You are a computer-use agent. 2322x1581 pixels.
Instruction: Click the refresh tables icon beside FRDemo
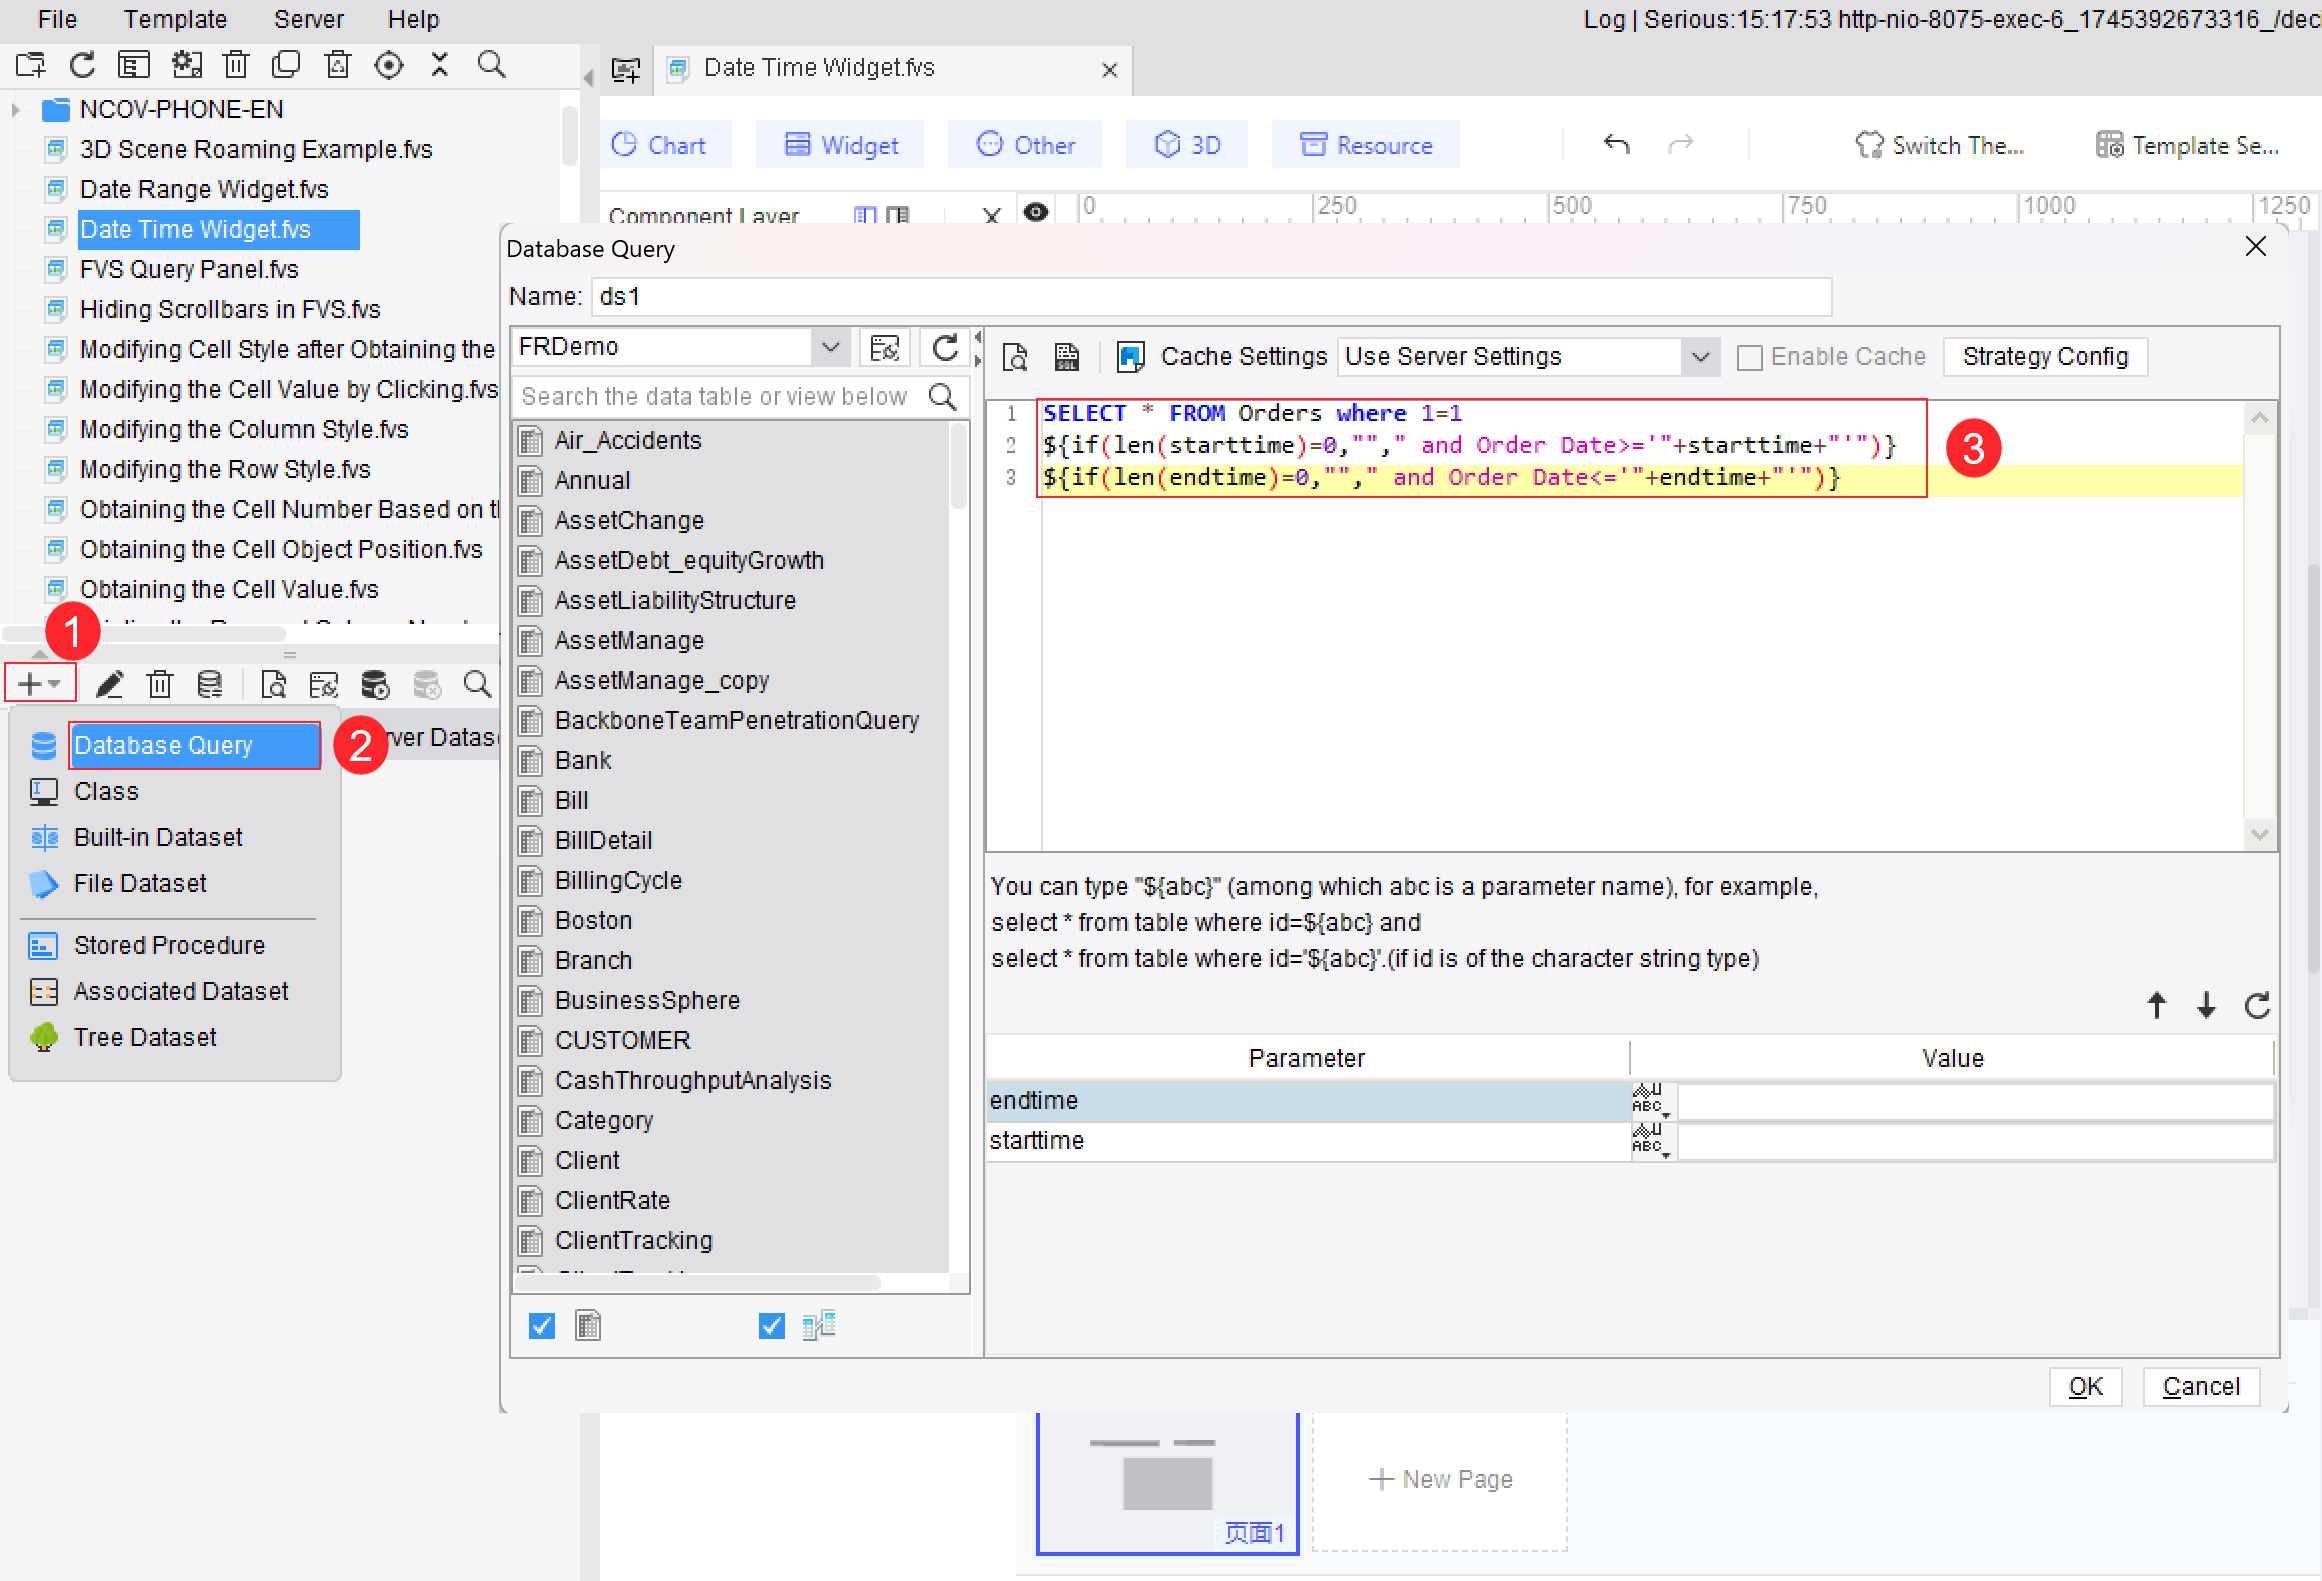point(945,347)
